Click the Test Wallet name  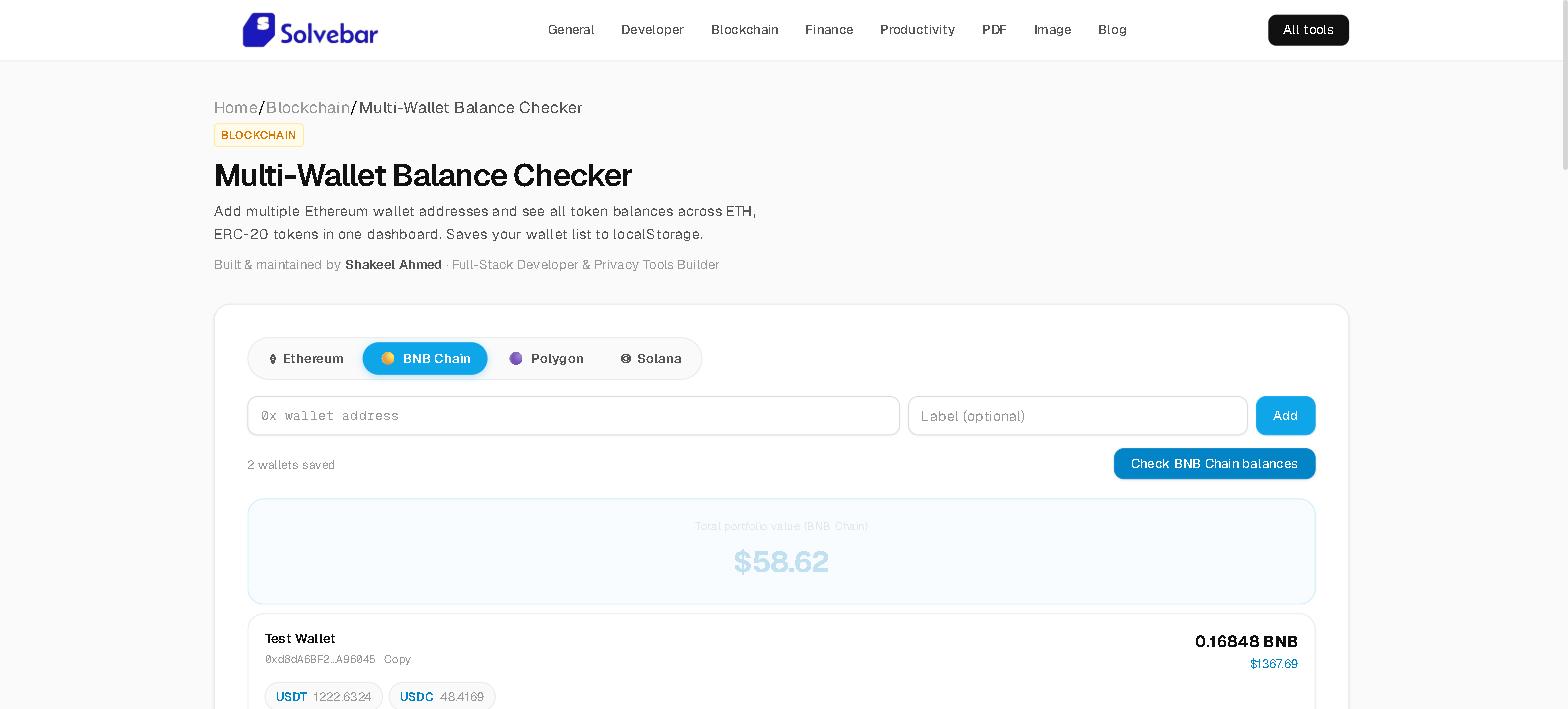pos(300,638)
